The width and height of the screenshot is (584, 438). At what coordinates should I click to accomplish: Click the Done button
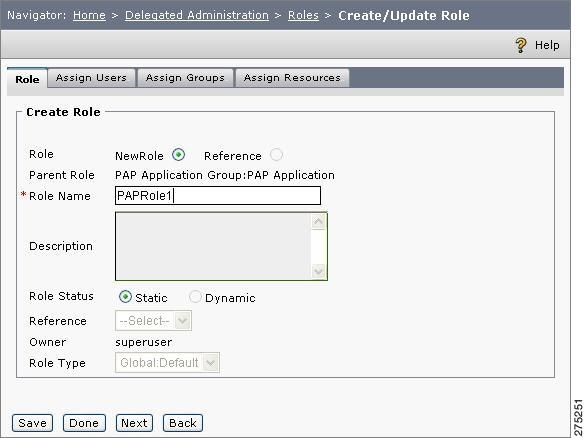pos(84,423)
